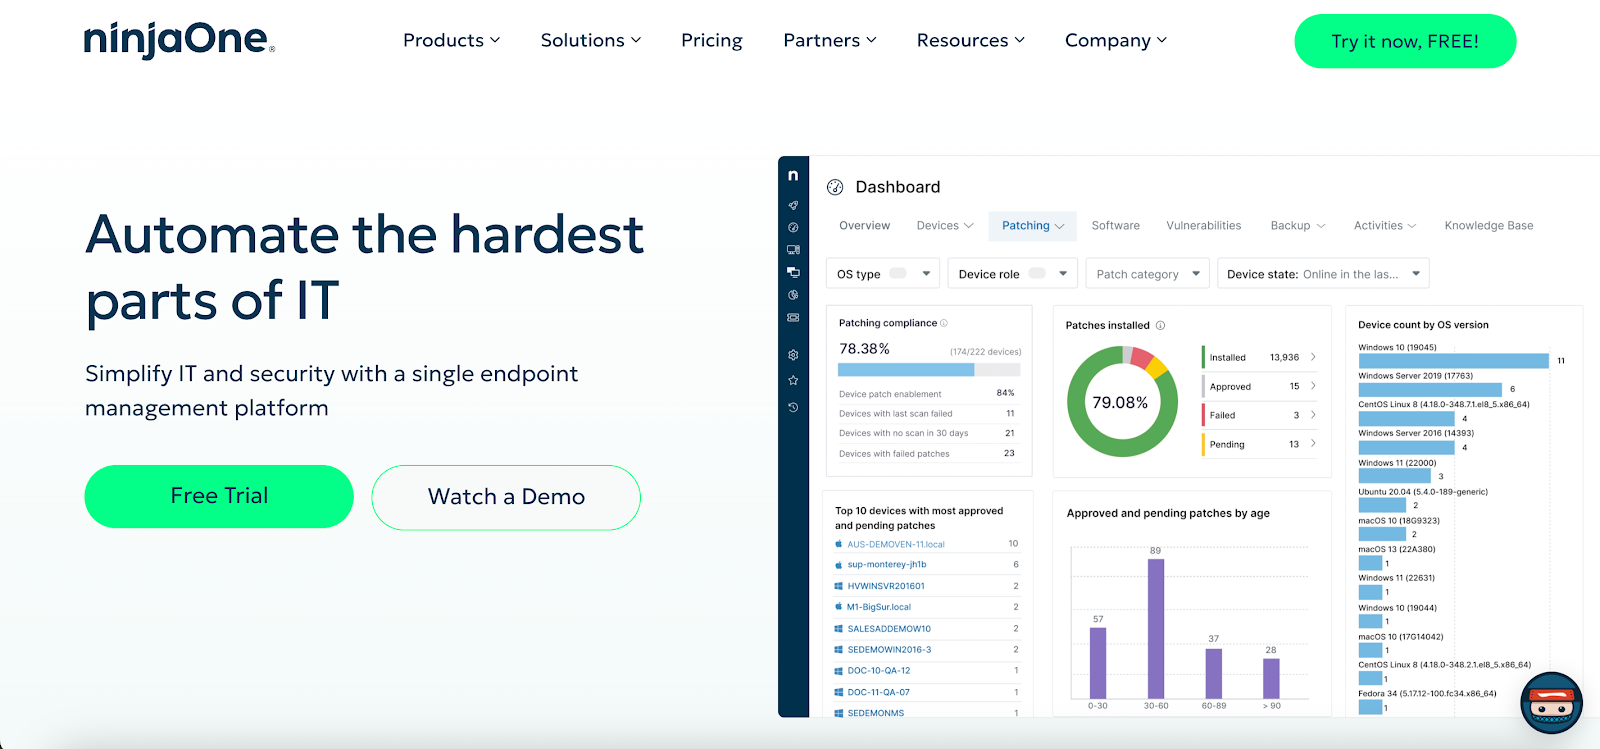Click the ninjaOne logo in header
Image resolution: width=1600 pixels, height=749 pixels.
coord(179,40)
